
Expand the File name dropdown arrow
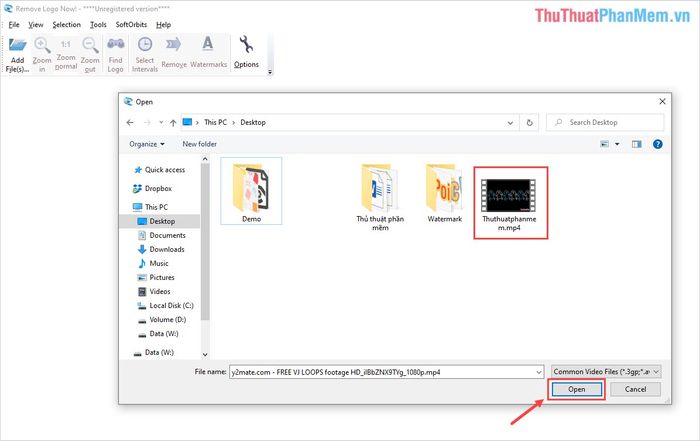539,372
